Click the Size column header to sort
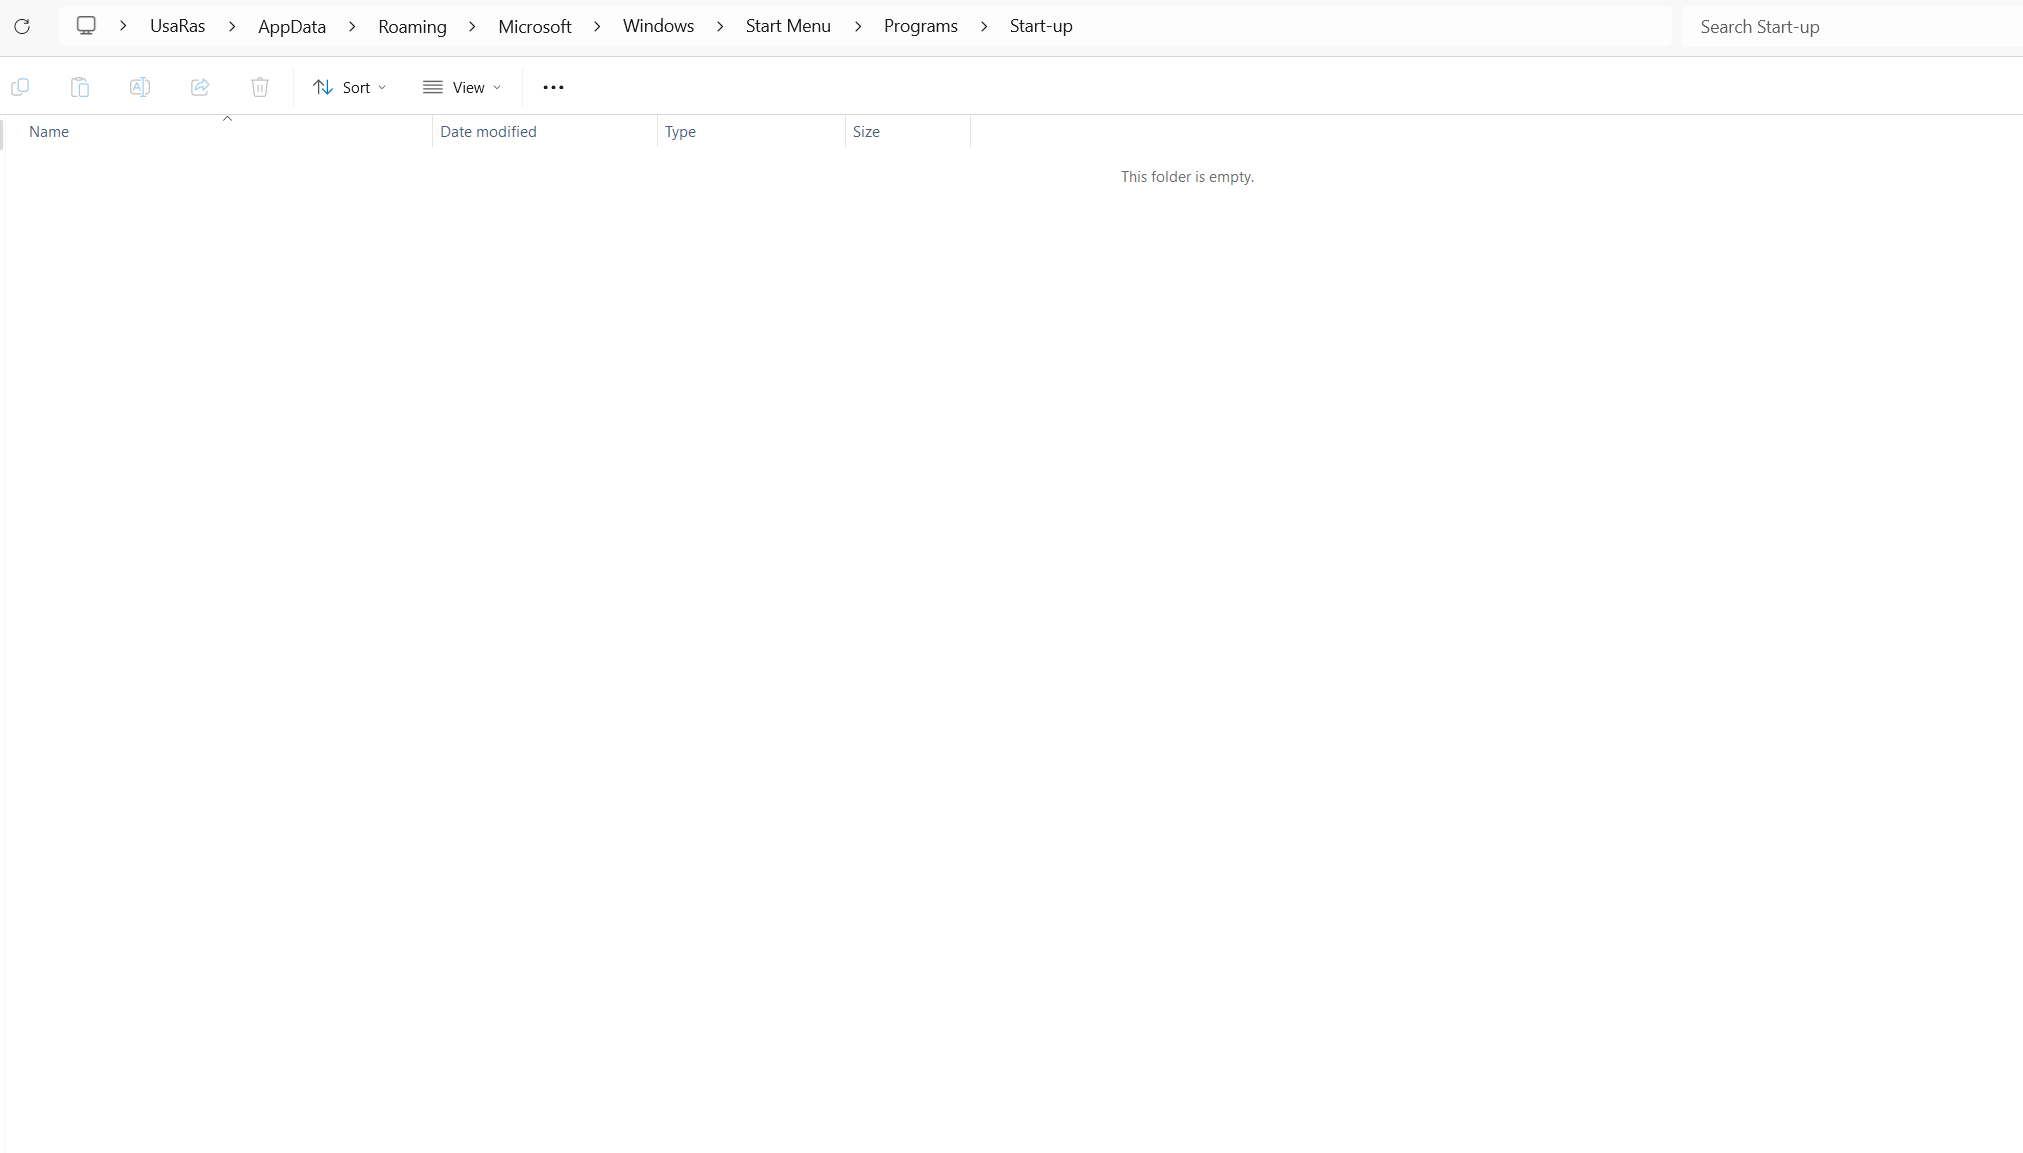 (x=866, y=131)
